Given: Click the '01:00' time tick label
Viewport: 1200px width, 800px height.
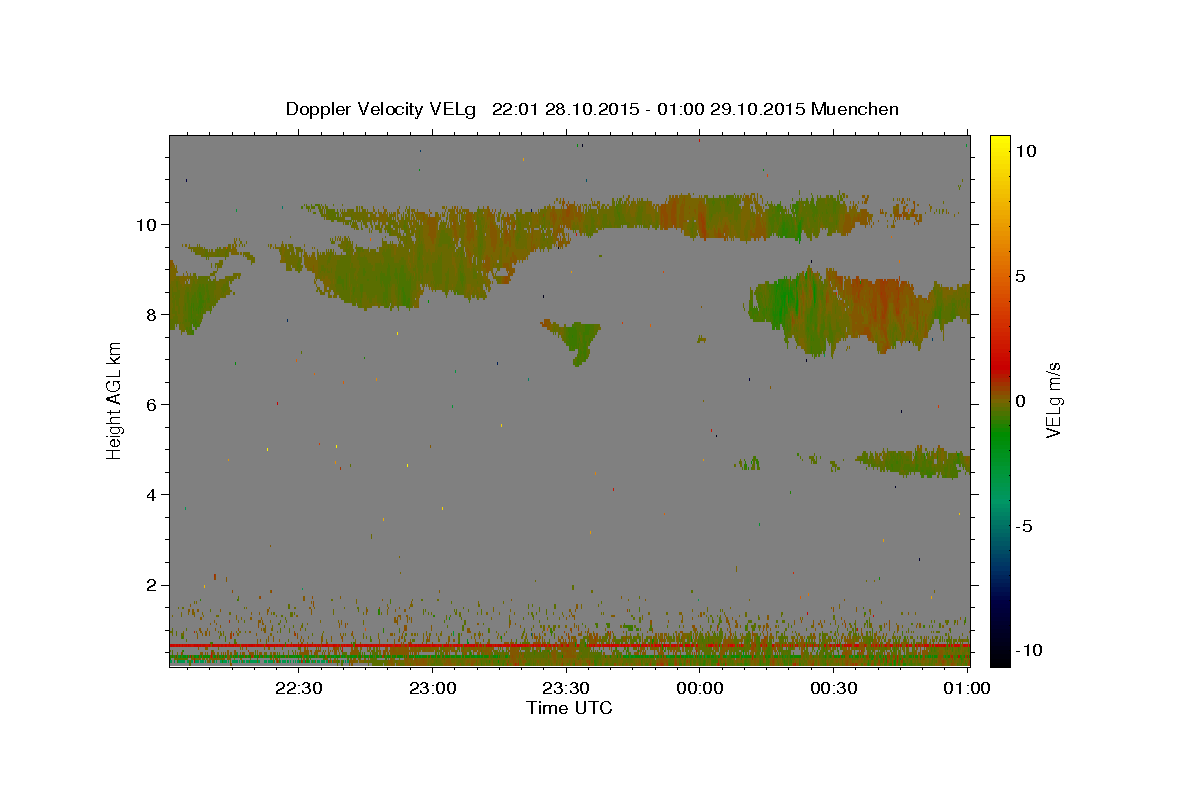Looking at the screenshot, I should [966, 688].
